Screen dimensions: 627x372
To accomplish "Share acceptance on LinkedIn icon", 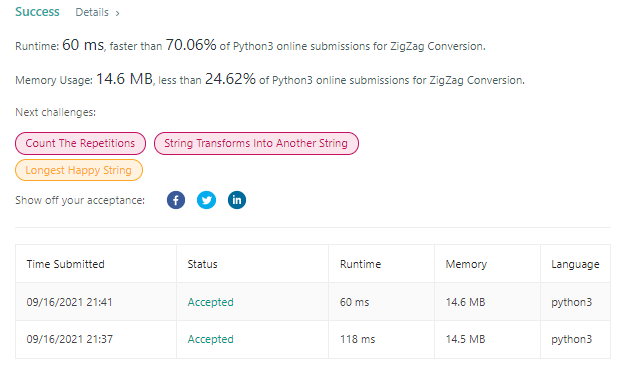I will (237, 200).
